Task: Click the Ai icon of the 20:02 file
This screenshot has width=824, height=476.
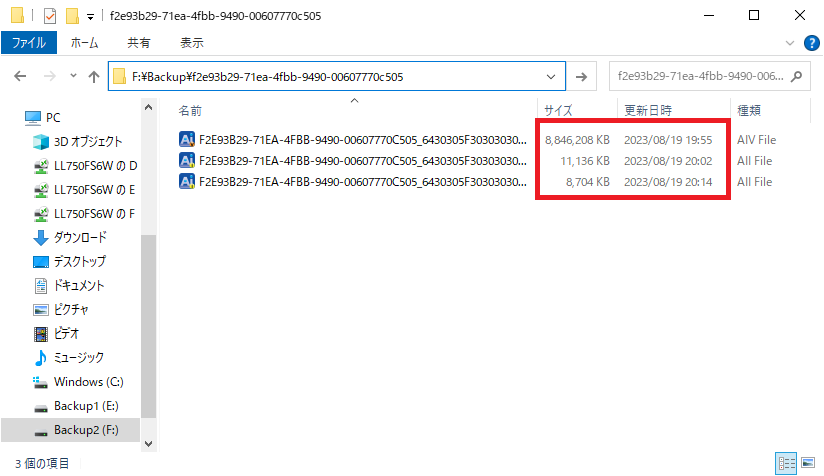Action: pyautogui.click(x=187, y=160)
